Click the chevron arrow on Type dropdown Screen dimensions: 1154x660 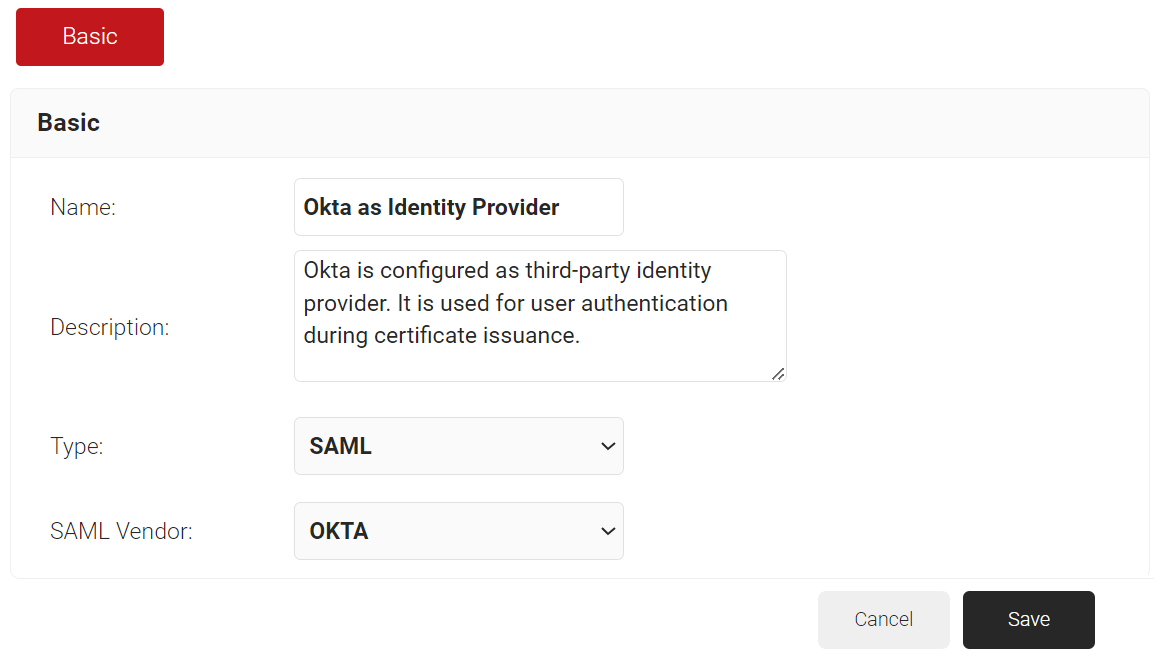click(x=607, y=446)
